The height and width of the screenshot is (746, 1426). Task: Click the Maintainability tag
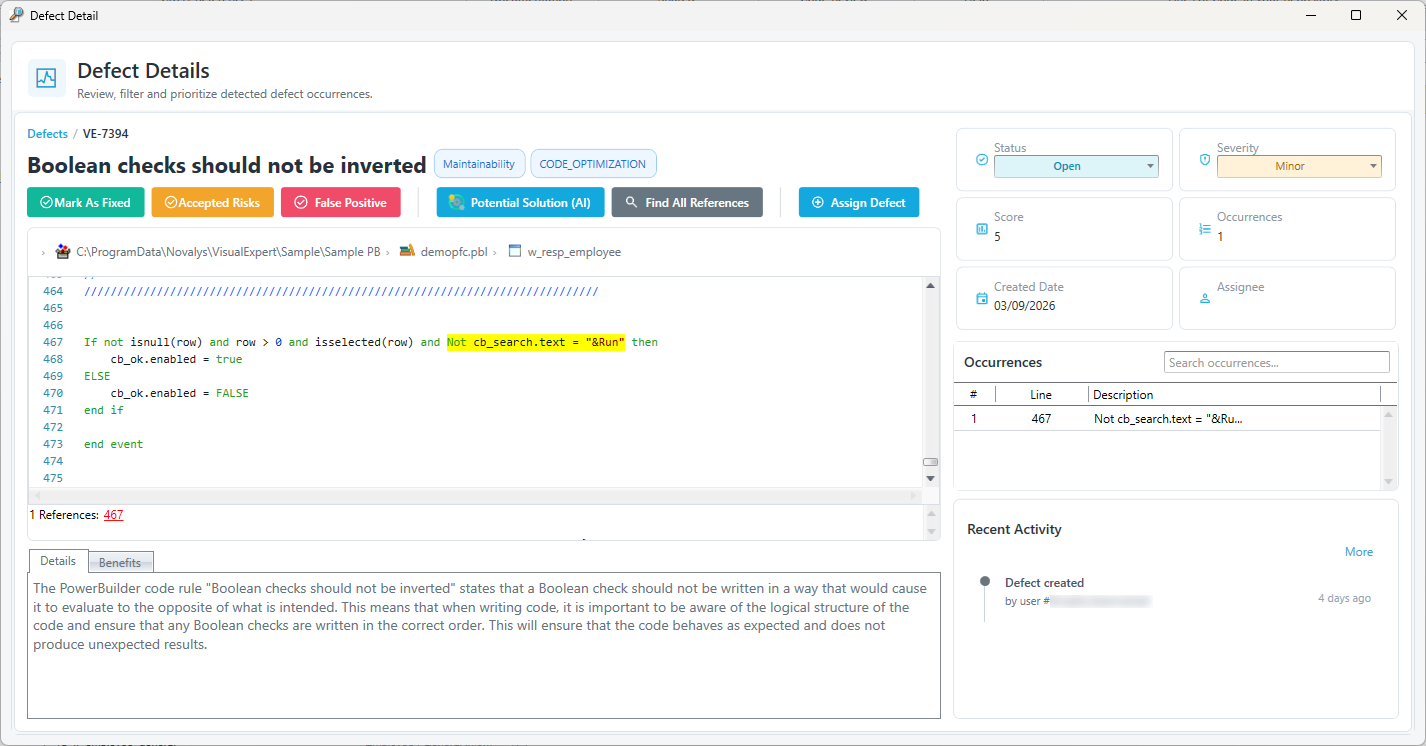pyautogui.click(x=479, y=164)
